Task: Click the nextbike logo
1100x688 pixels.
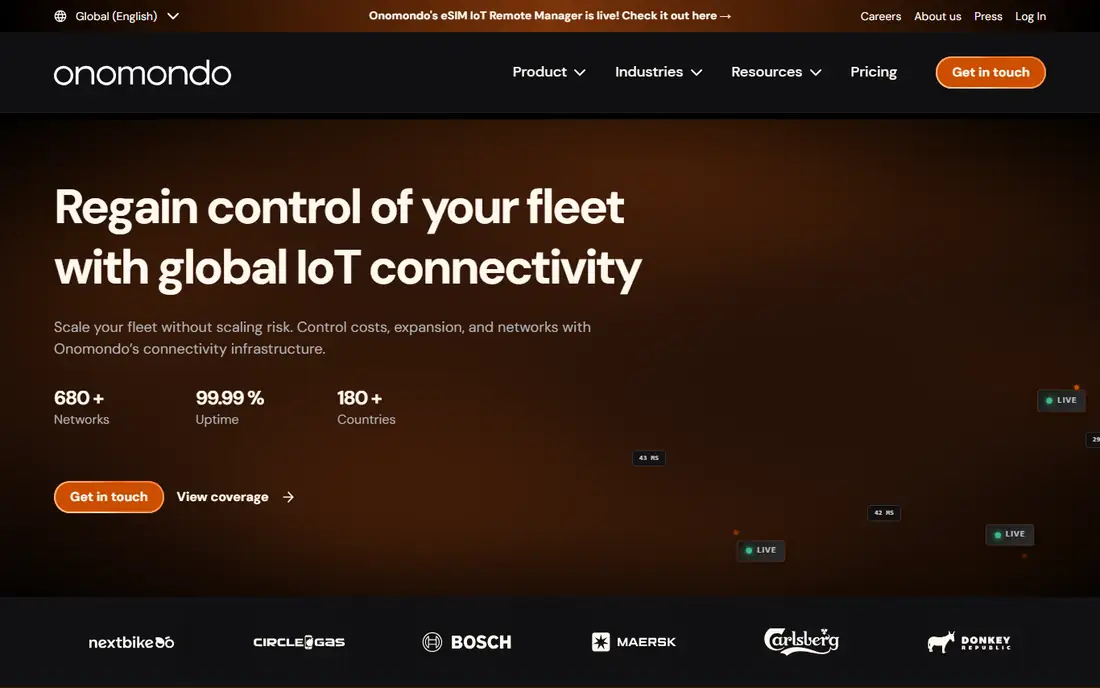Action: (131, 642)
